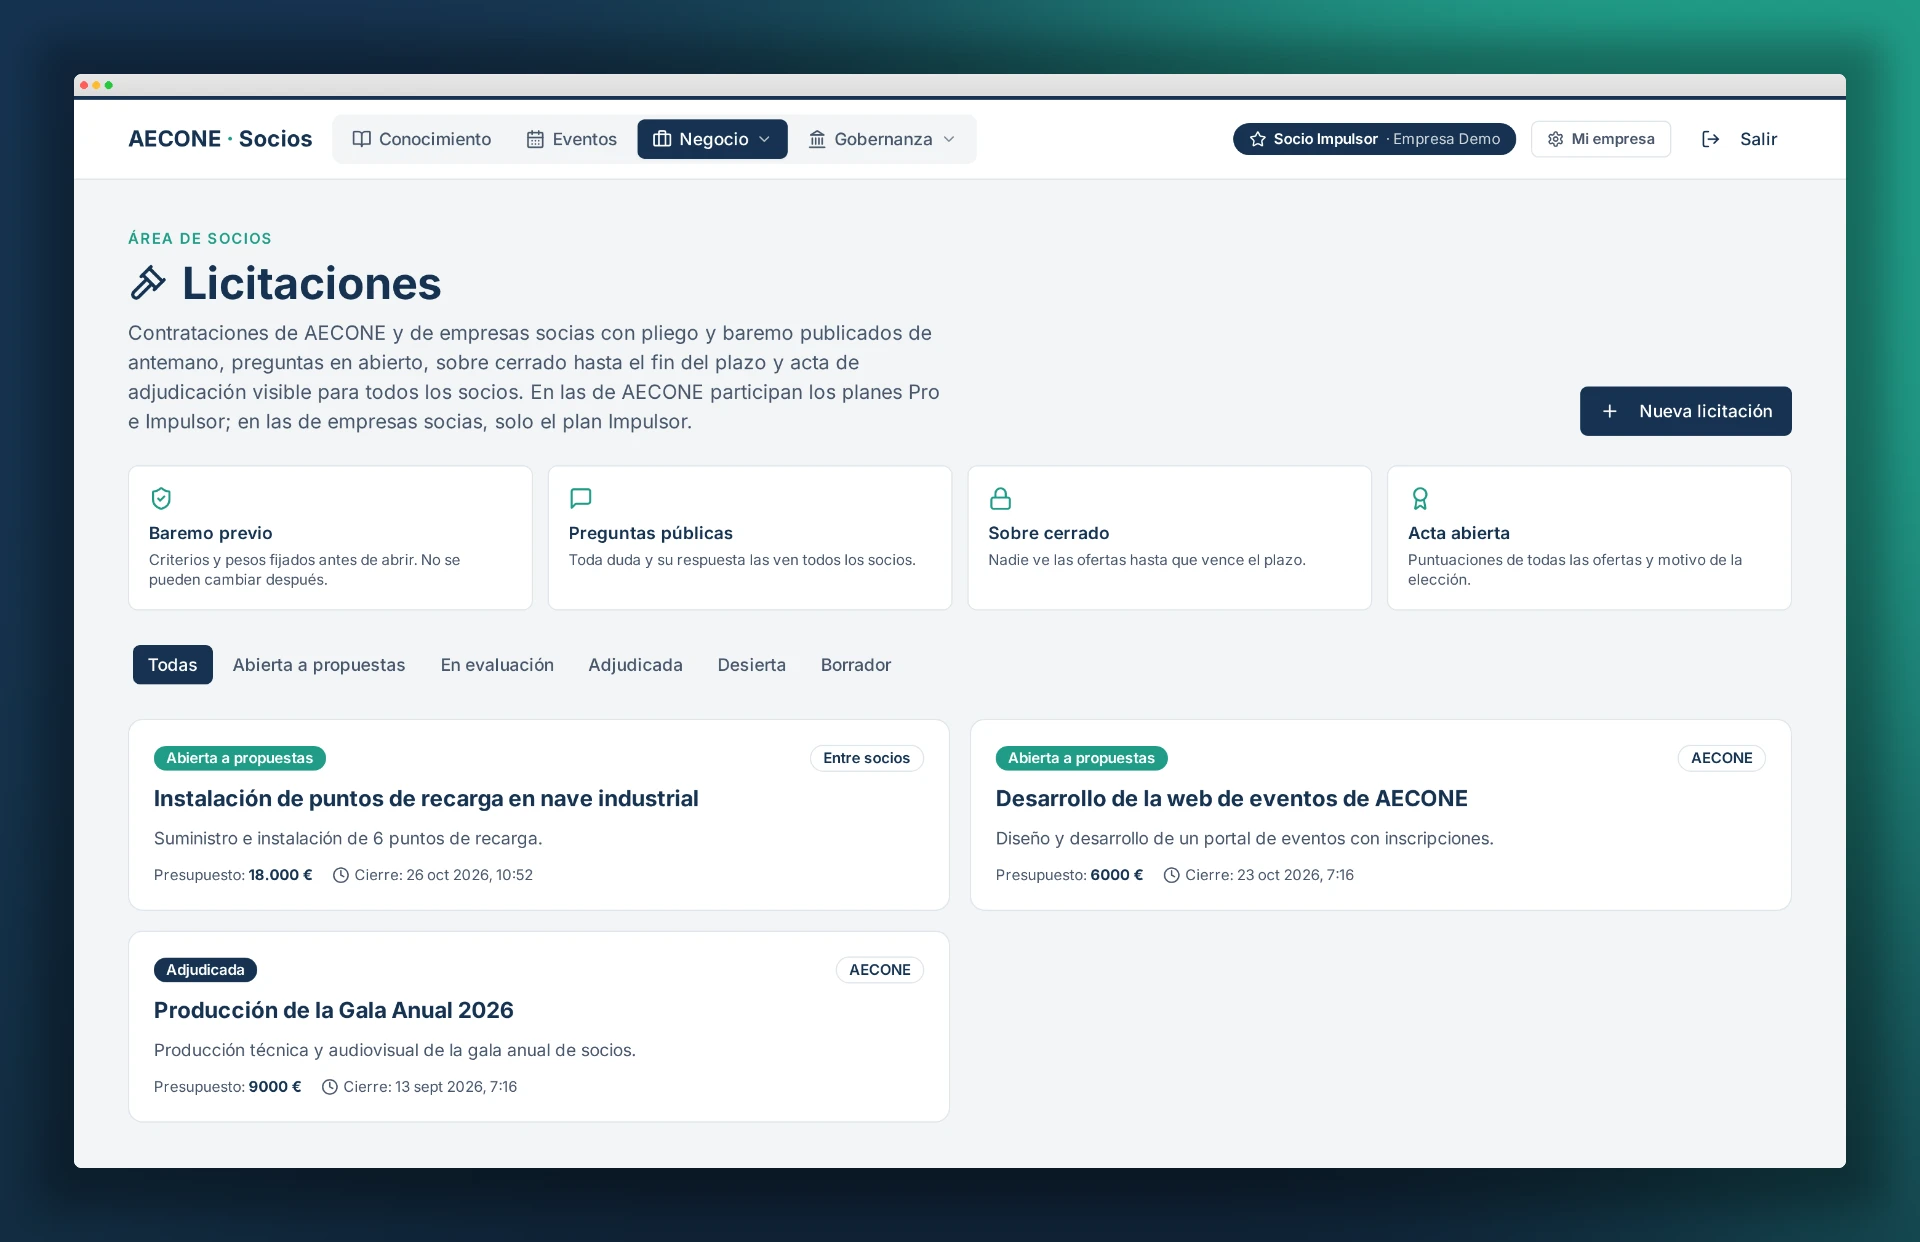Click the building icon beside Gobernanza
This screenshot has height=1242, width=1920.
coord(817,139)
